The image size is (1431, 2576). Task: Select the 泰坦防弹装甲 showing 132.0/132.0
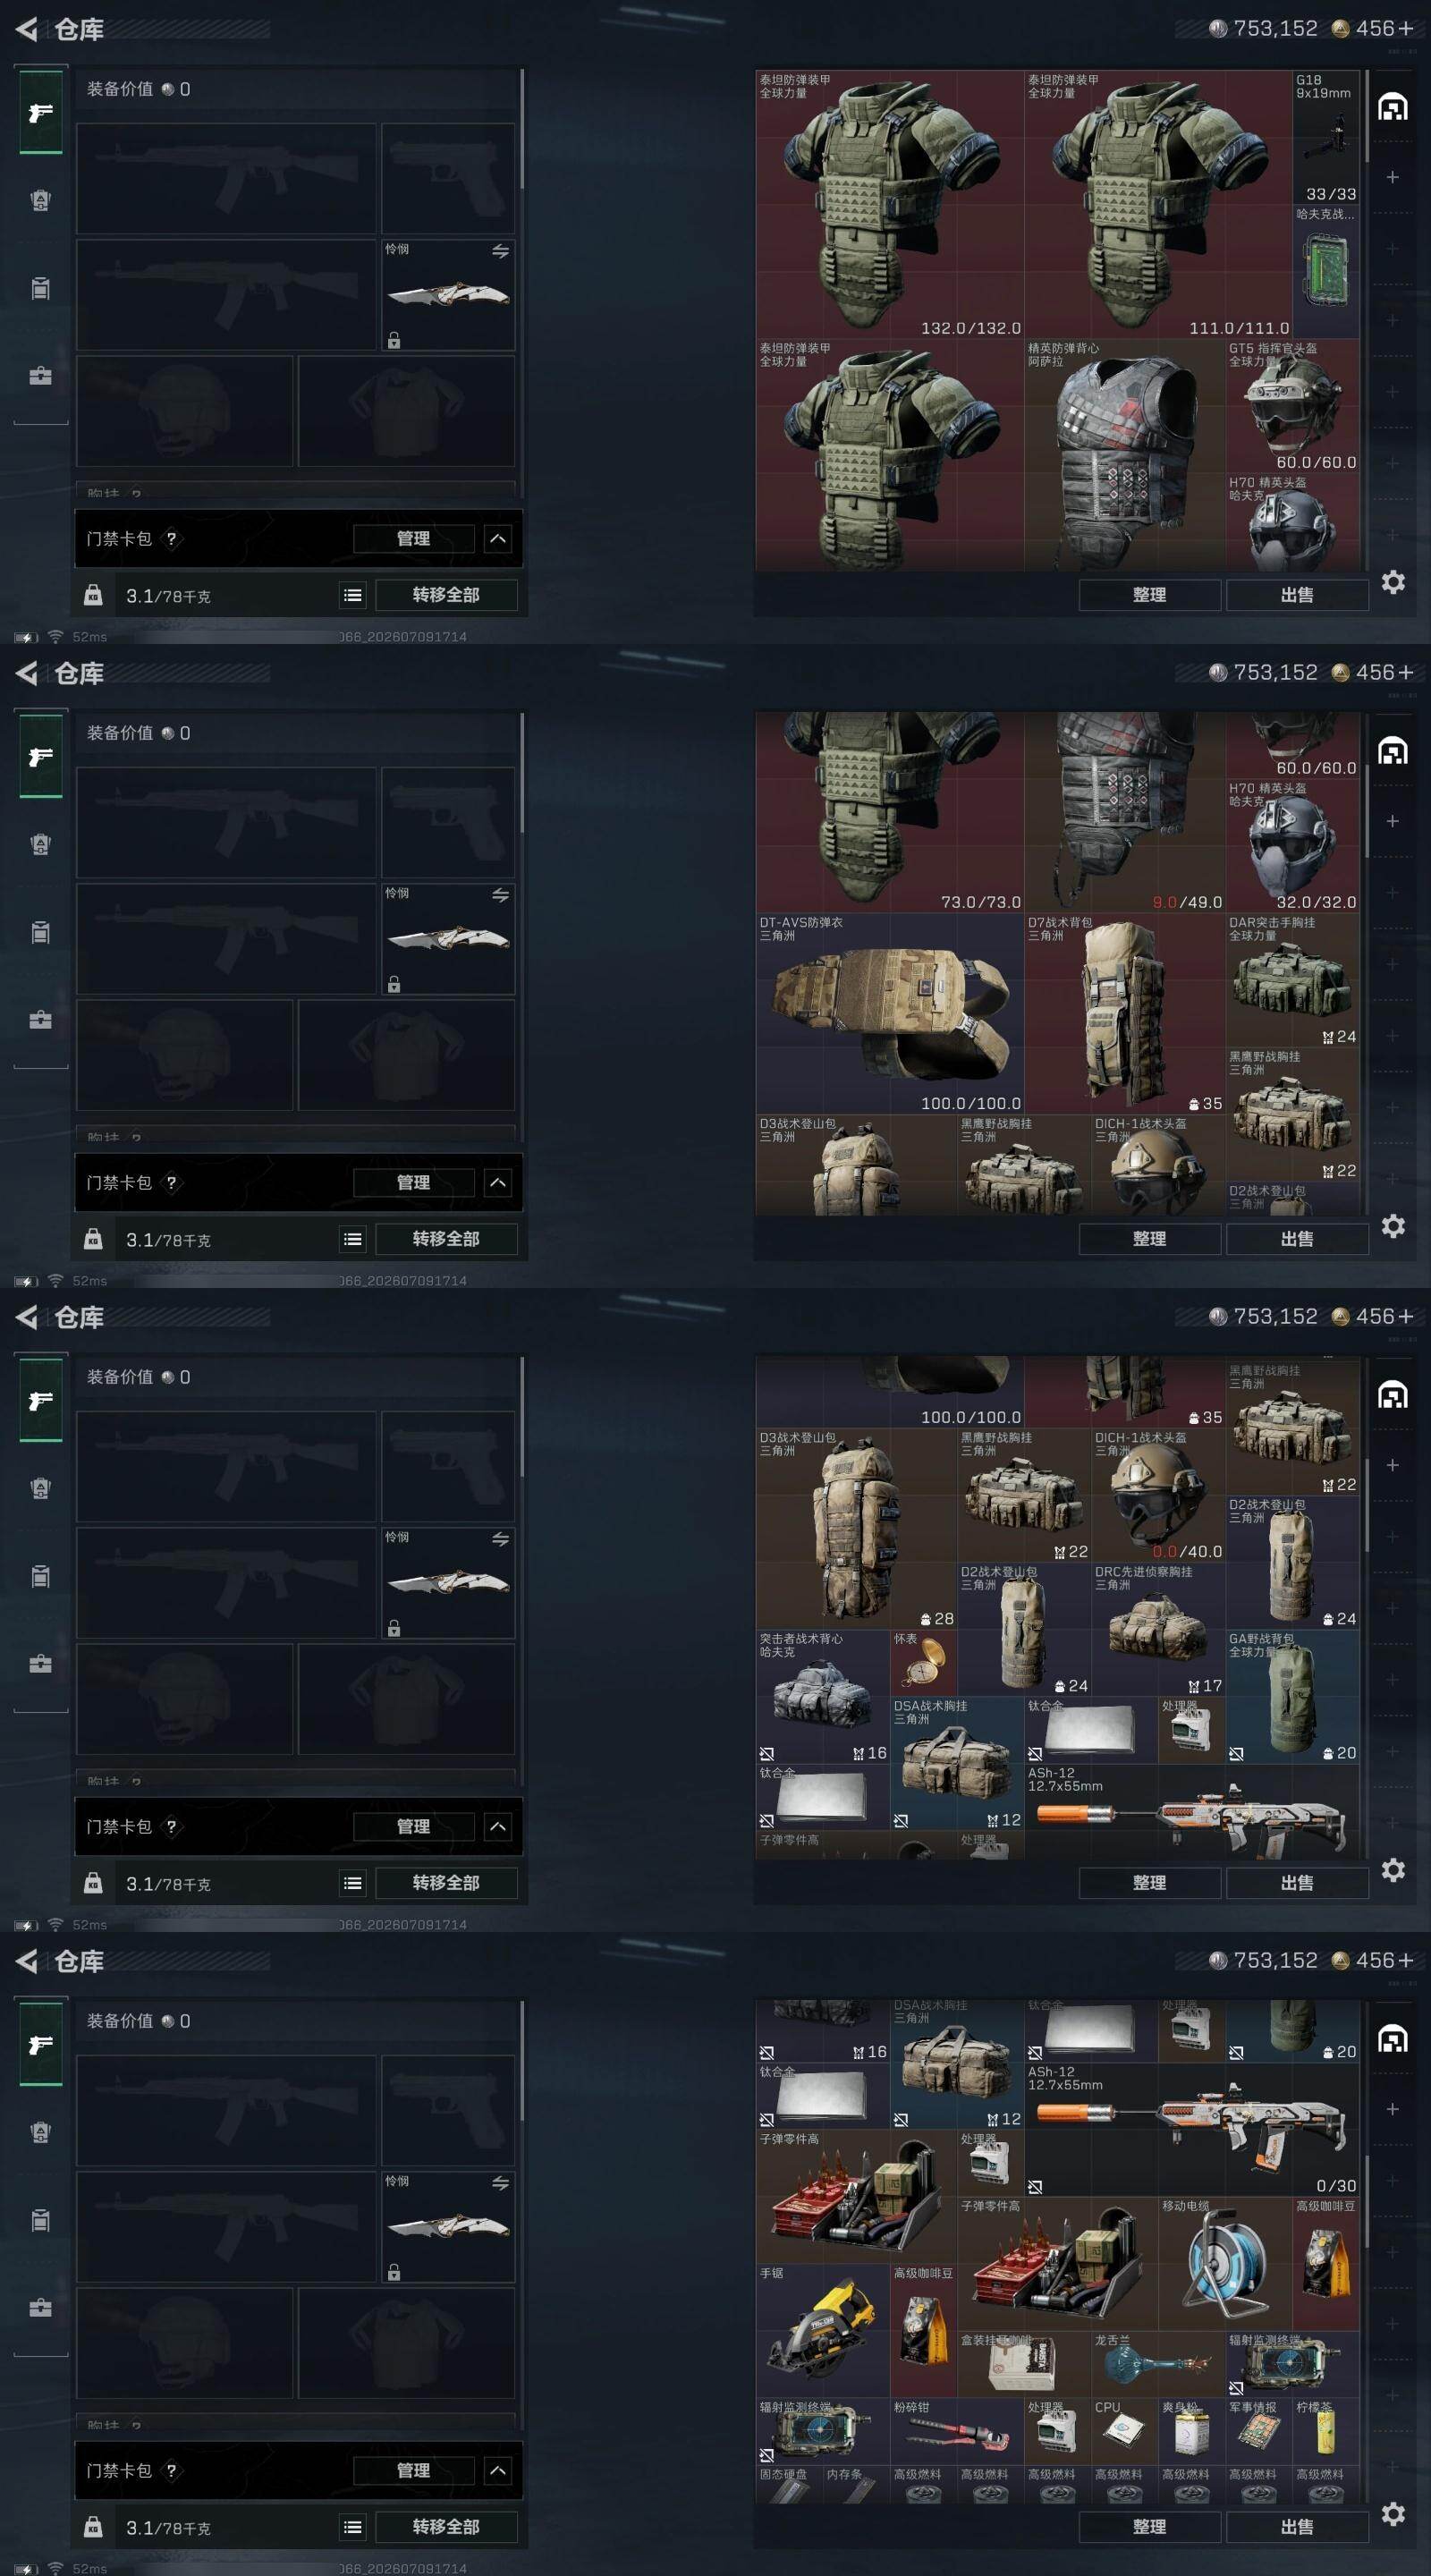click(x=890, y=205)
